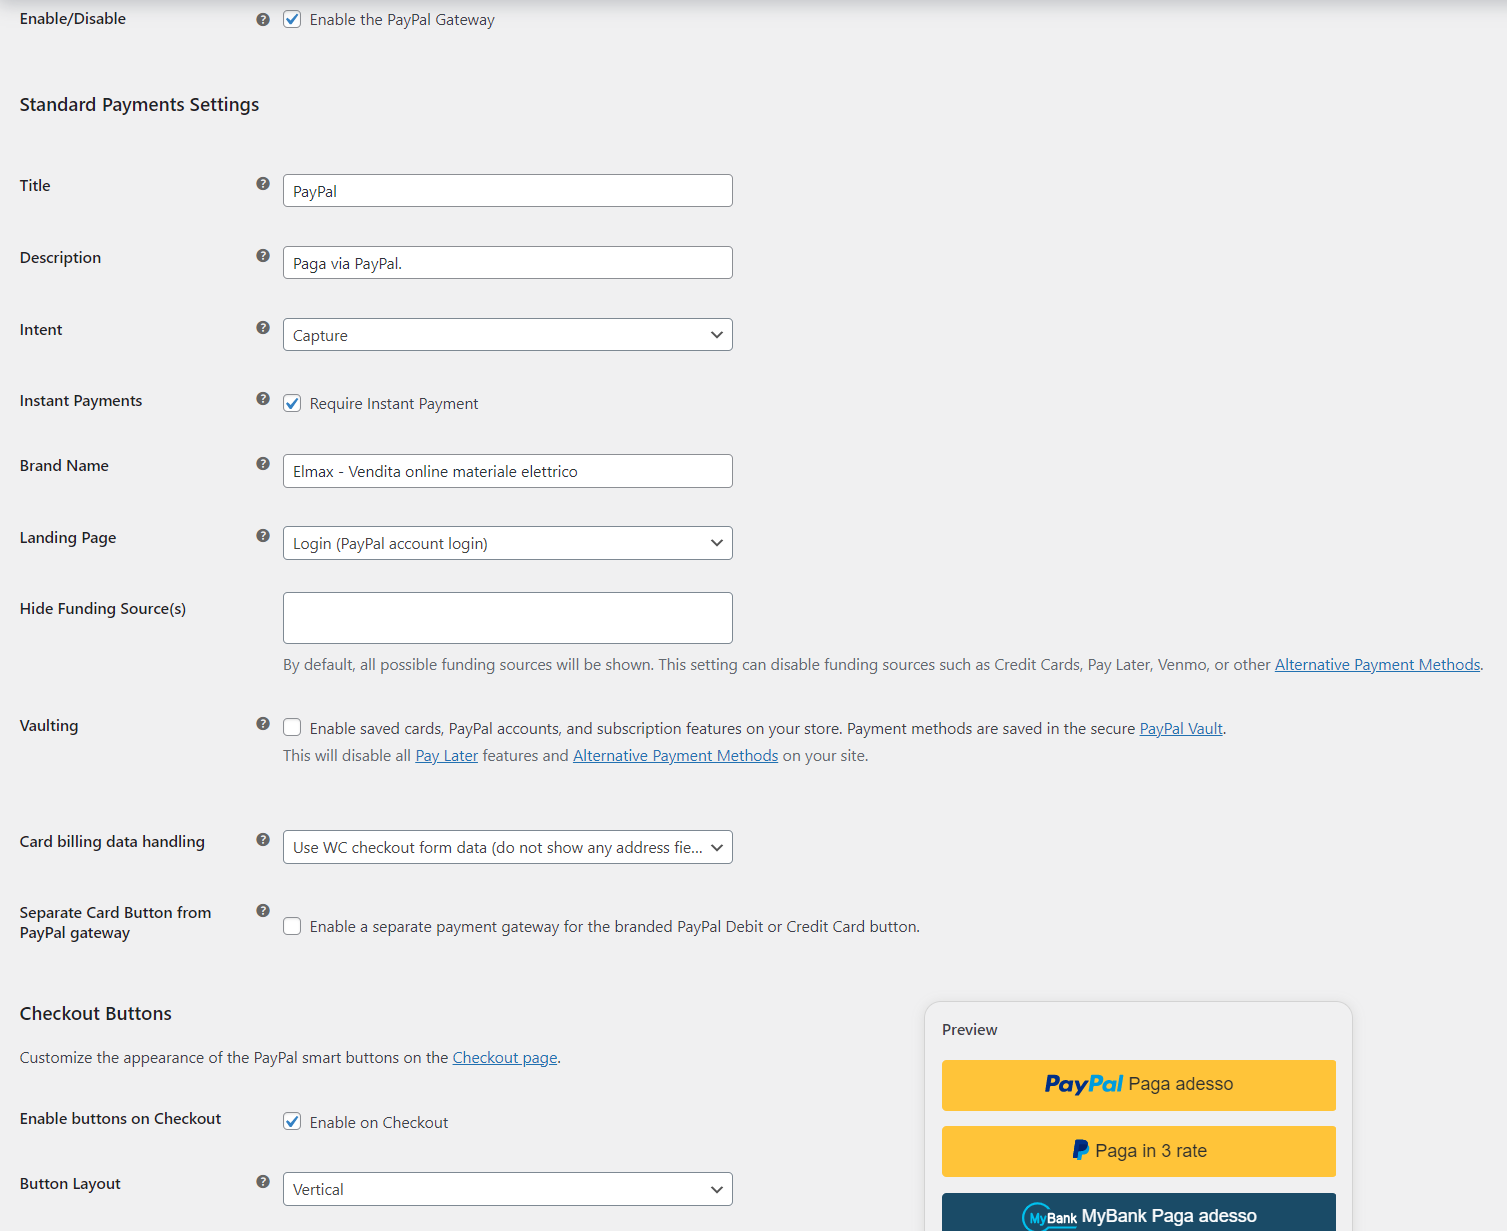Screen dimensions: 1507x1231
Task: Click the Hide Funding Source(s) input field
Action: [x=507, y=617]
